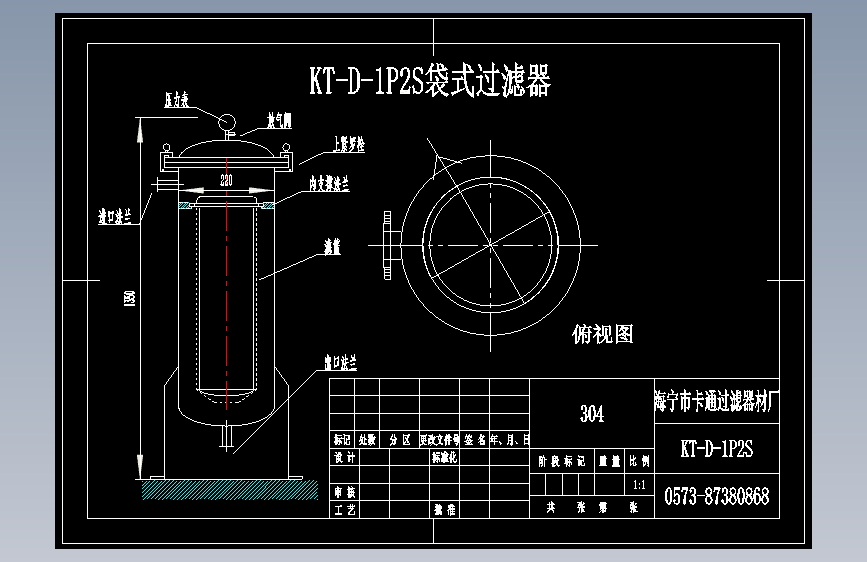The image size is (867, 562).
Task: Select the '标记' header cell
Action: coord(342,440)
